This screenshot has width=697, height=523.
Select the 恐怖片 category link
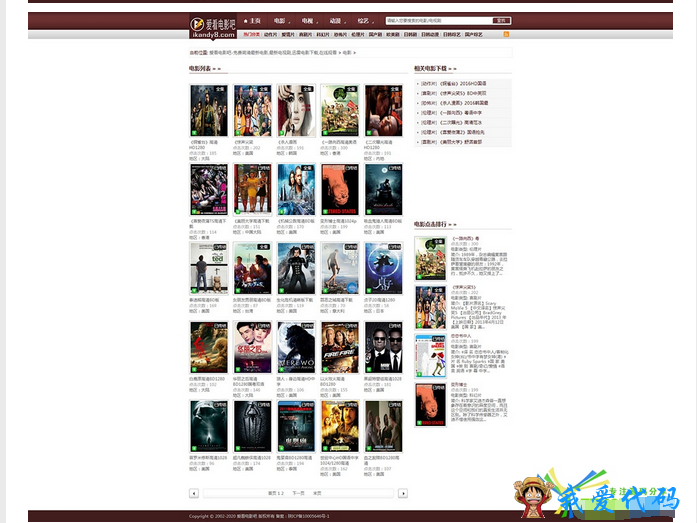340,35
